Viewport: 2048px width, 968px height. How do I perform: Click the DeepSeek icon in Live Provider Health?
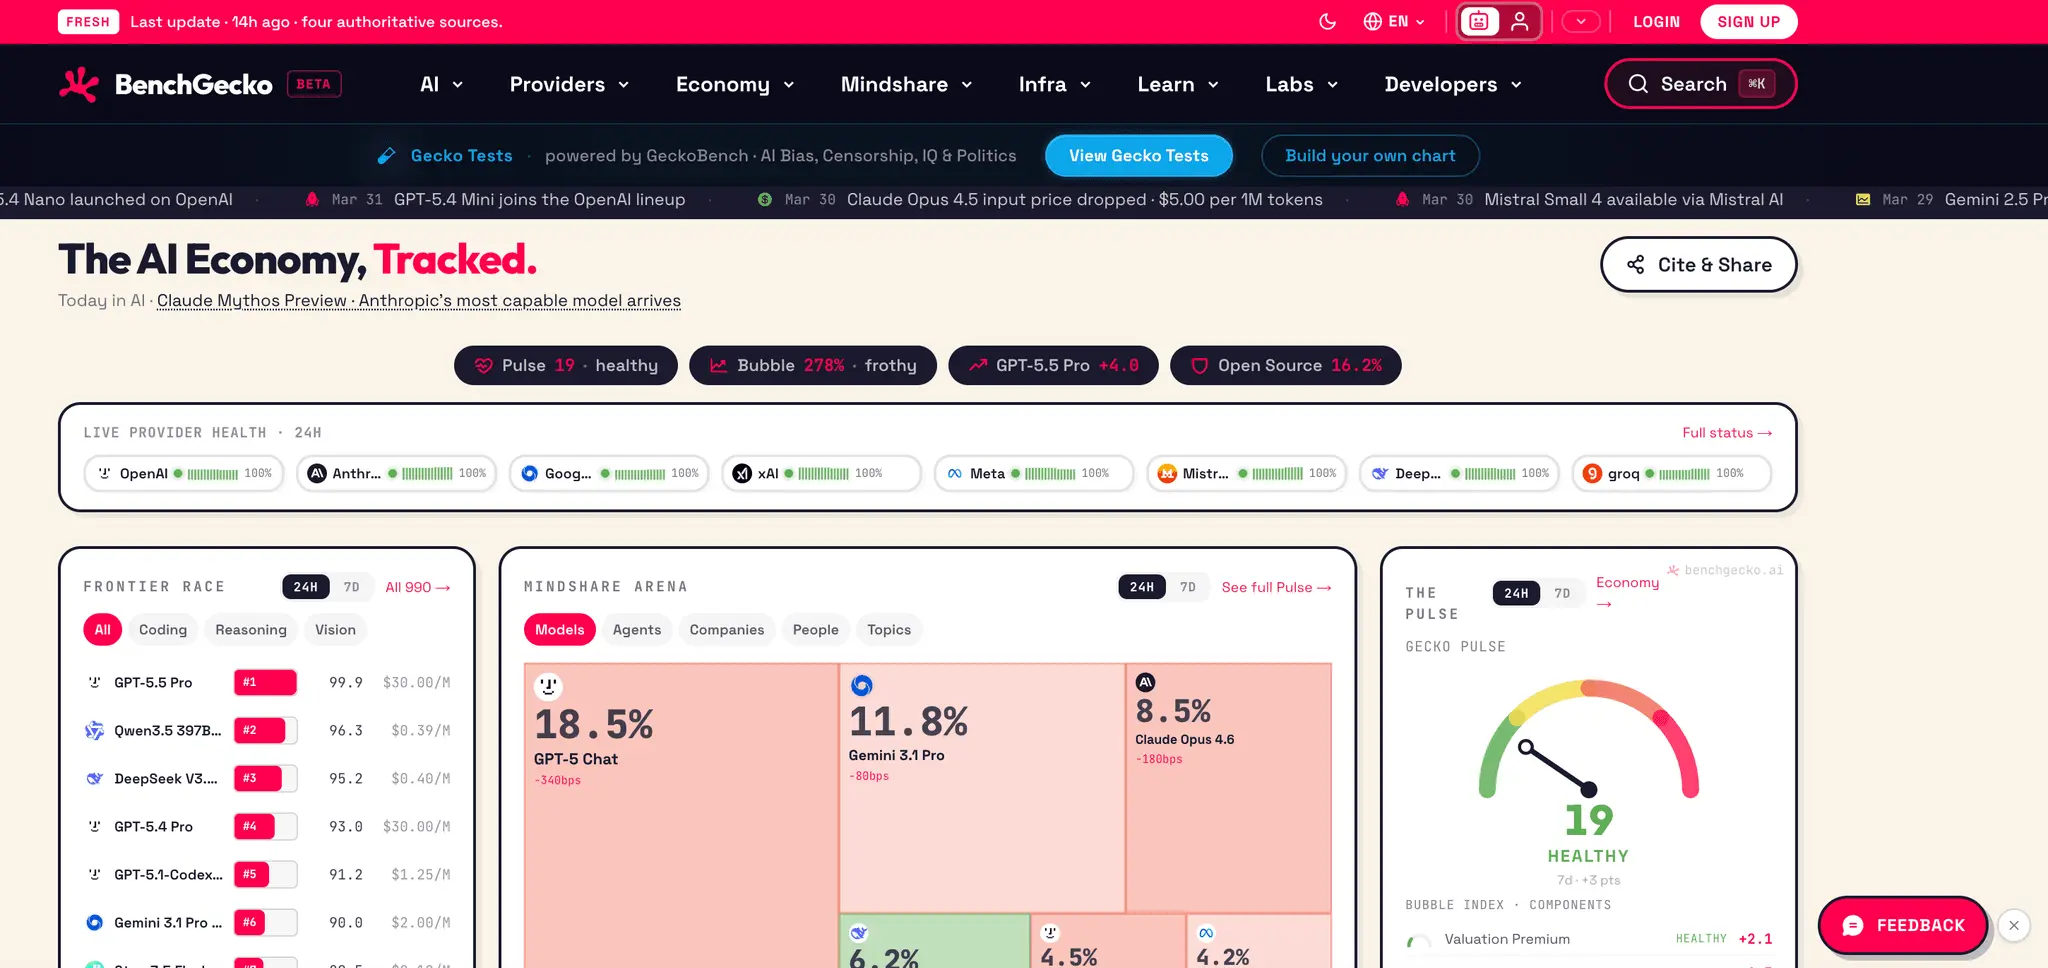(x=1380, y=474)
